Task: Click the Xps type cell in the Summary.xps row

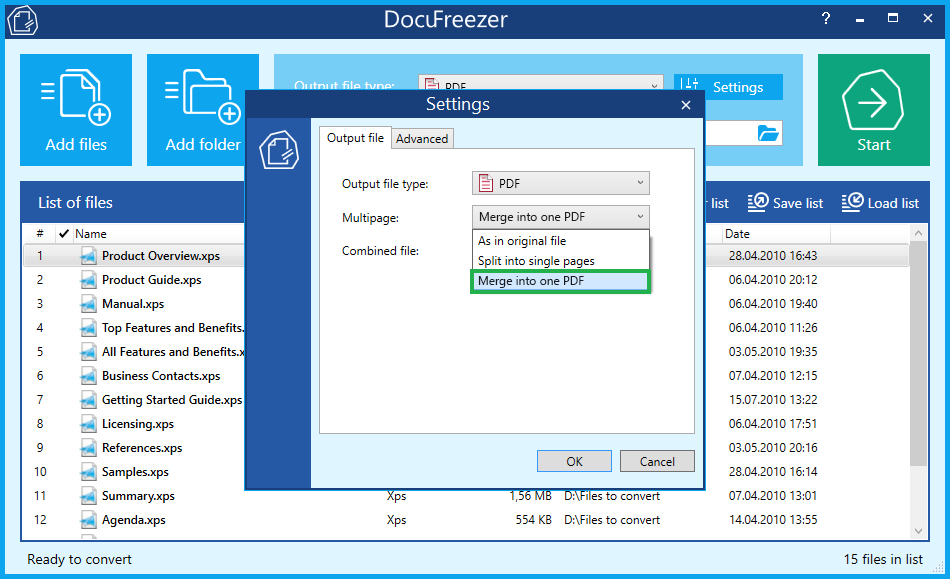Action: [x=396, y=496]
